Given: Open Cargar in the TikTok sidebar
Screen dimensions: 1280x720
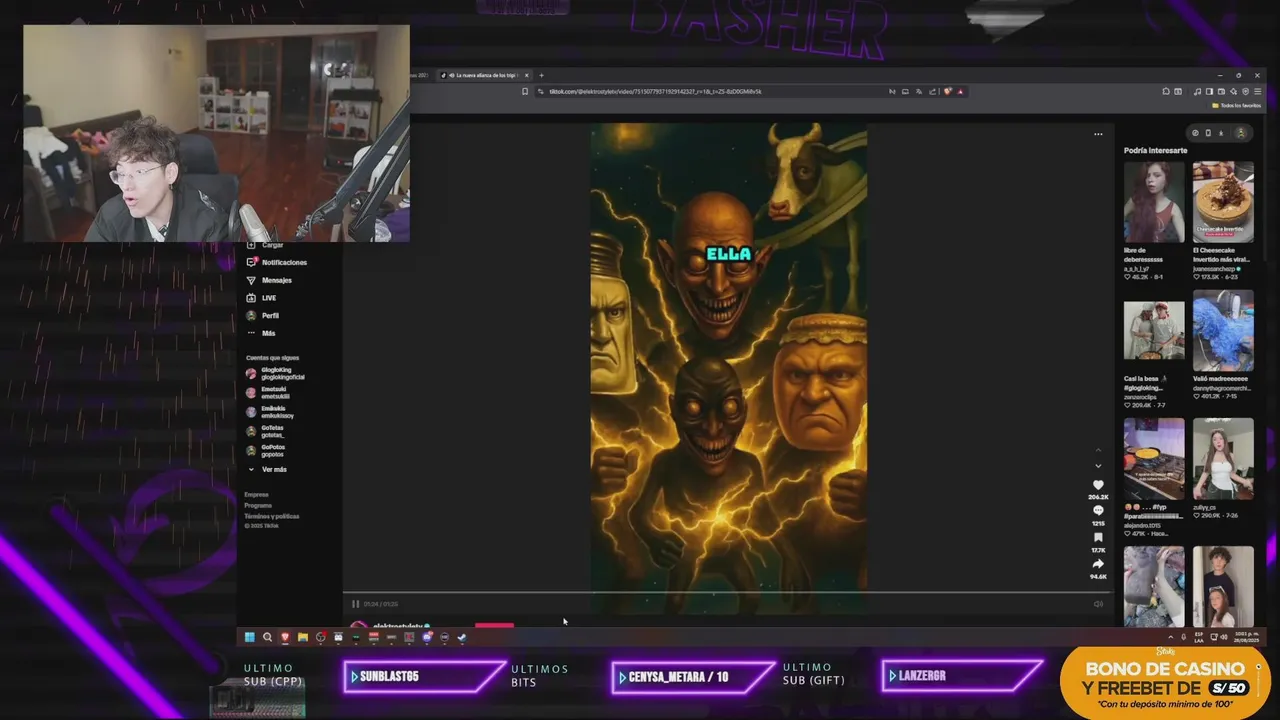Looking at the screenshot, I should pyautogui.click(x=265, y=245).
